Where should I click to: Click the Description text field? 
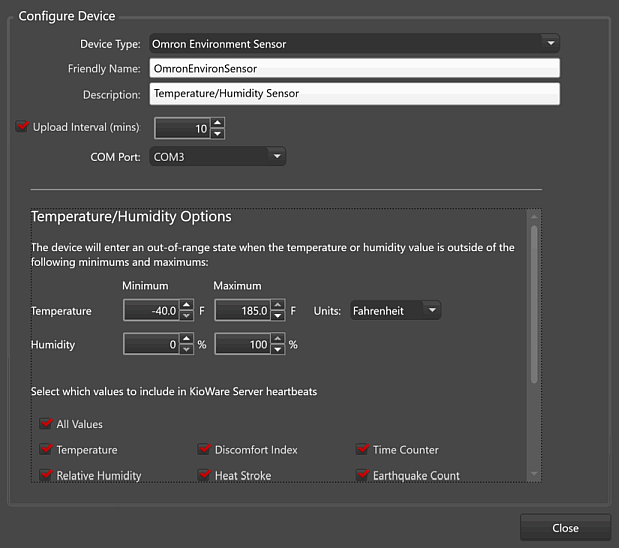[x=354, y=94]
